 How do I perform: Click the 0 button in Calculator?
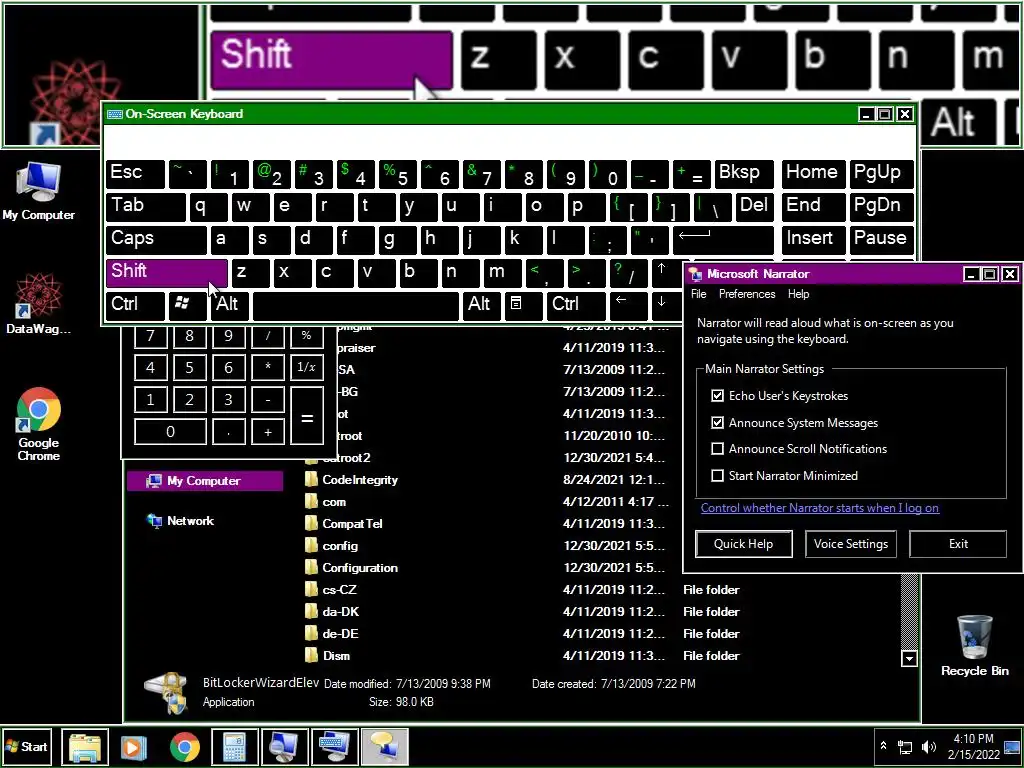click(x=170, y=432)
